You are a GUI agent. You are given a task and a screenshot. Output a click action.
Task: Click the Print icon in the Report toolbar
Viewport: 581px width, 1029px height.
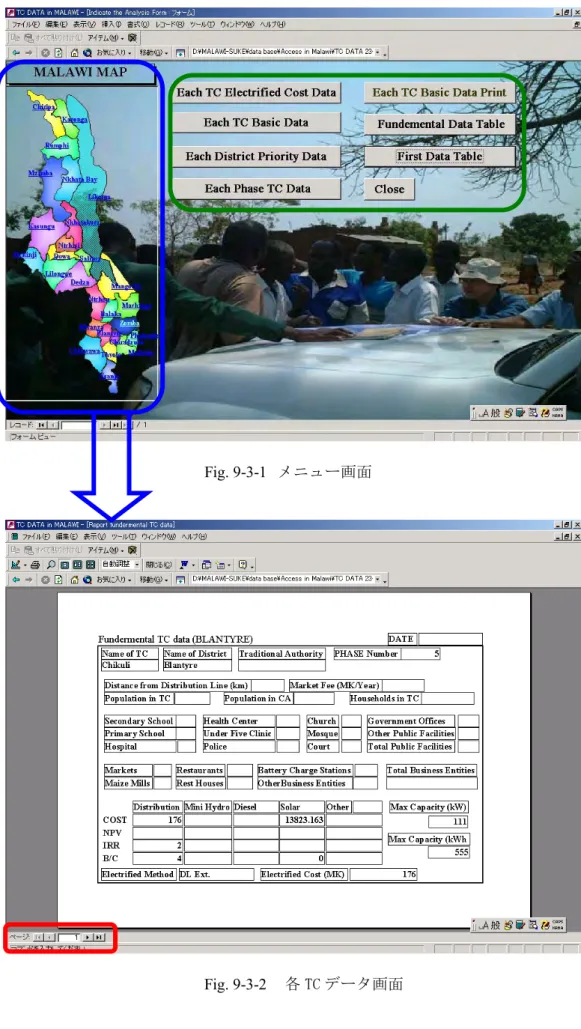click(x=35, y=564)
